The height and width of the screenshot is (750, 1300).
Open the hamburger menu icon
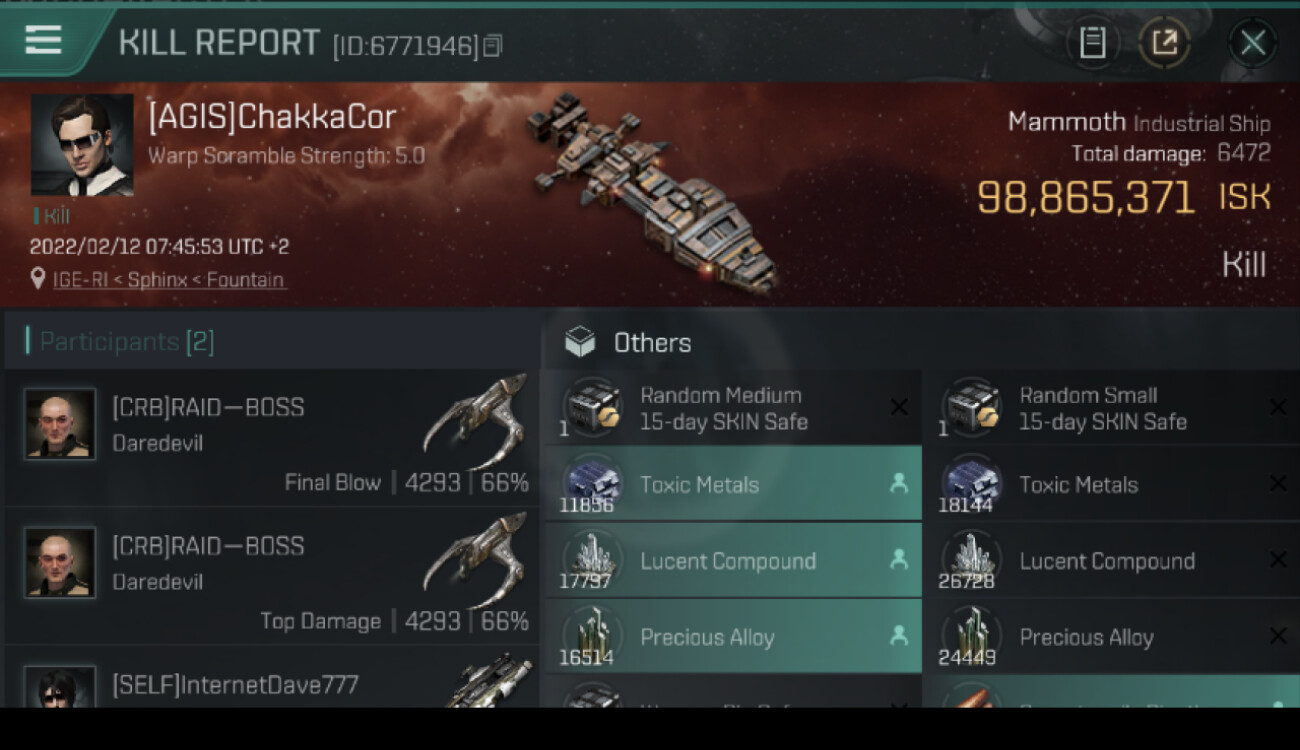[x=43, y=41]
